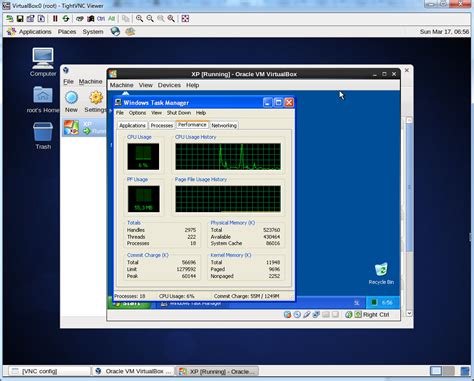Click the panel icon right of the globe

click(x=130, y=32)
